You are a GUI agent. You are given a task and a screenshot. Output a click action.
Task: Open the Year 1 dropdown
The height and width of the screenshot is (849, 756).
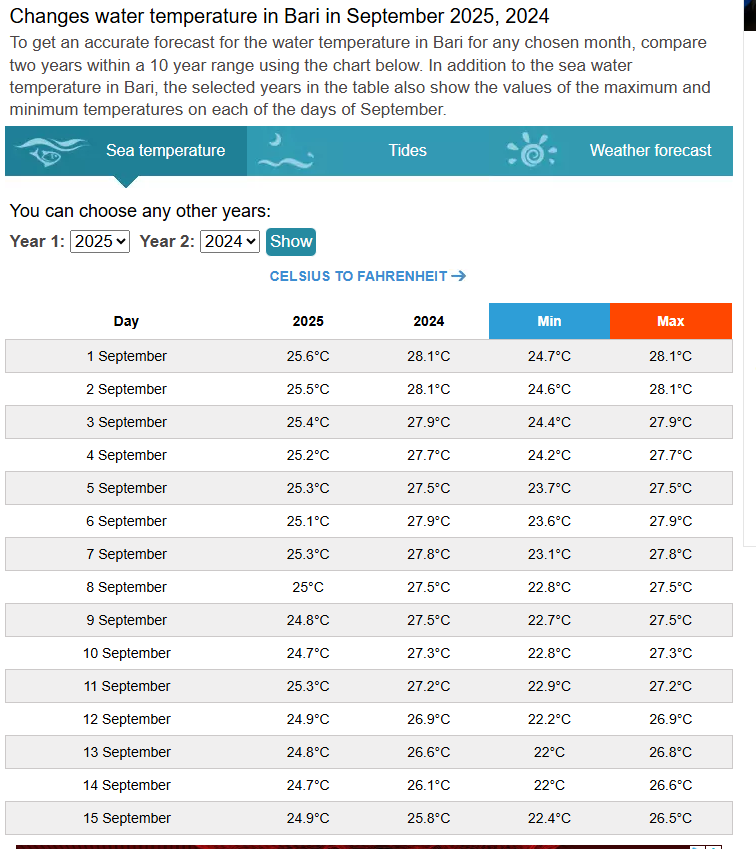[100, 241]
